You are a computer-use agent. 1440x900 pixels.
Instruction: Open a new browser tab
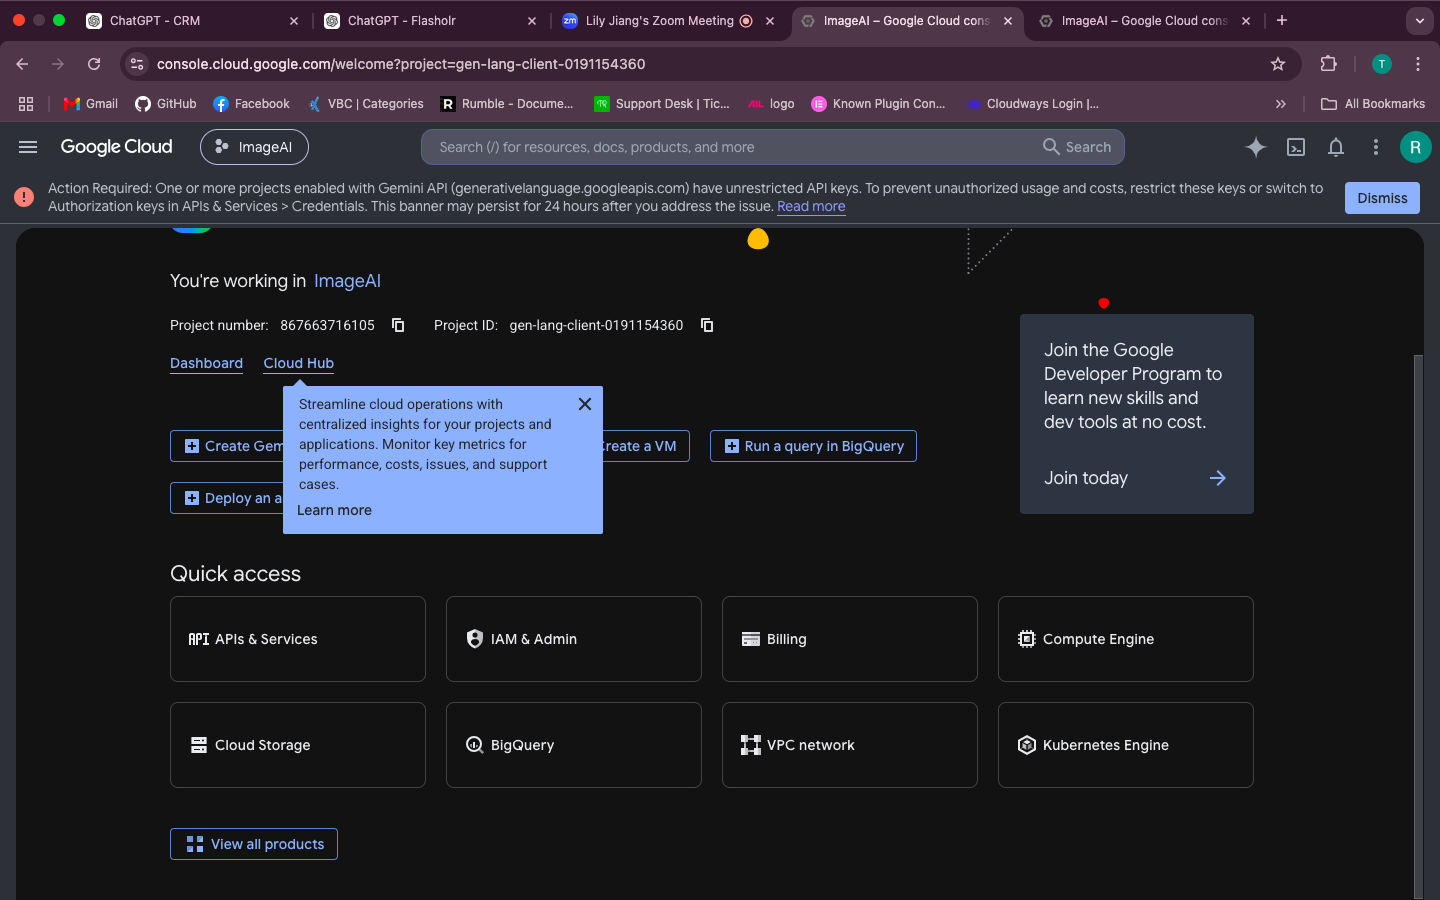pos(1282,20)
